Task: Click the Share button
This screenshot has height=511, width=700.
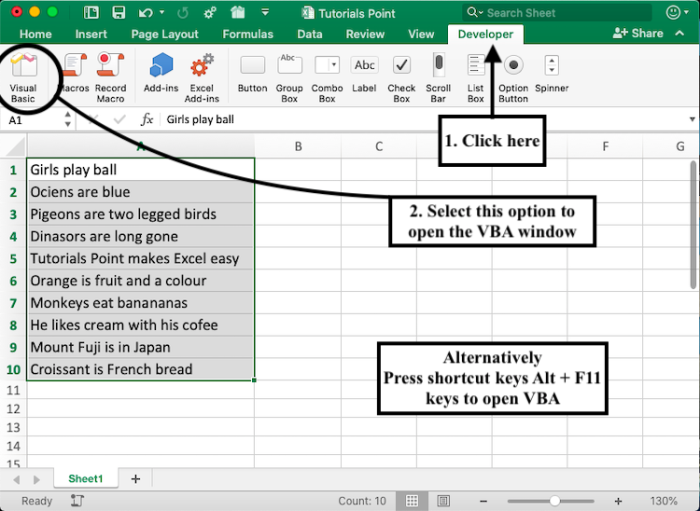Action: pyautogui.click(x=638, y=33)
